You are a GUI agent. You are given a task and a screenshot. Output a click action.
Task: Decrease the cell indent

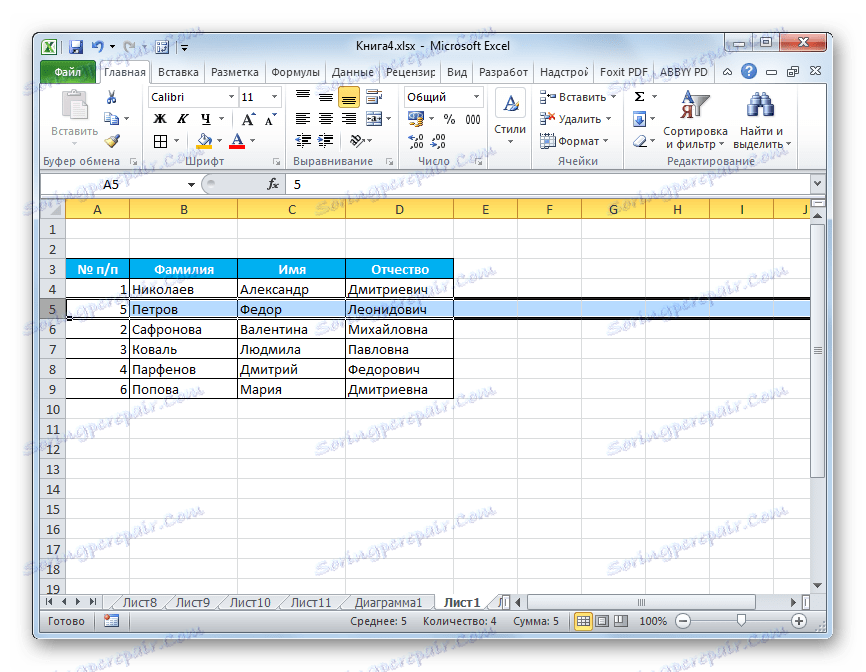[x=302, y=141]
